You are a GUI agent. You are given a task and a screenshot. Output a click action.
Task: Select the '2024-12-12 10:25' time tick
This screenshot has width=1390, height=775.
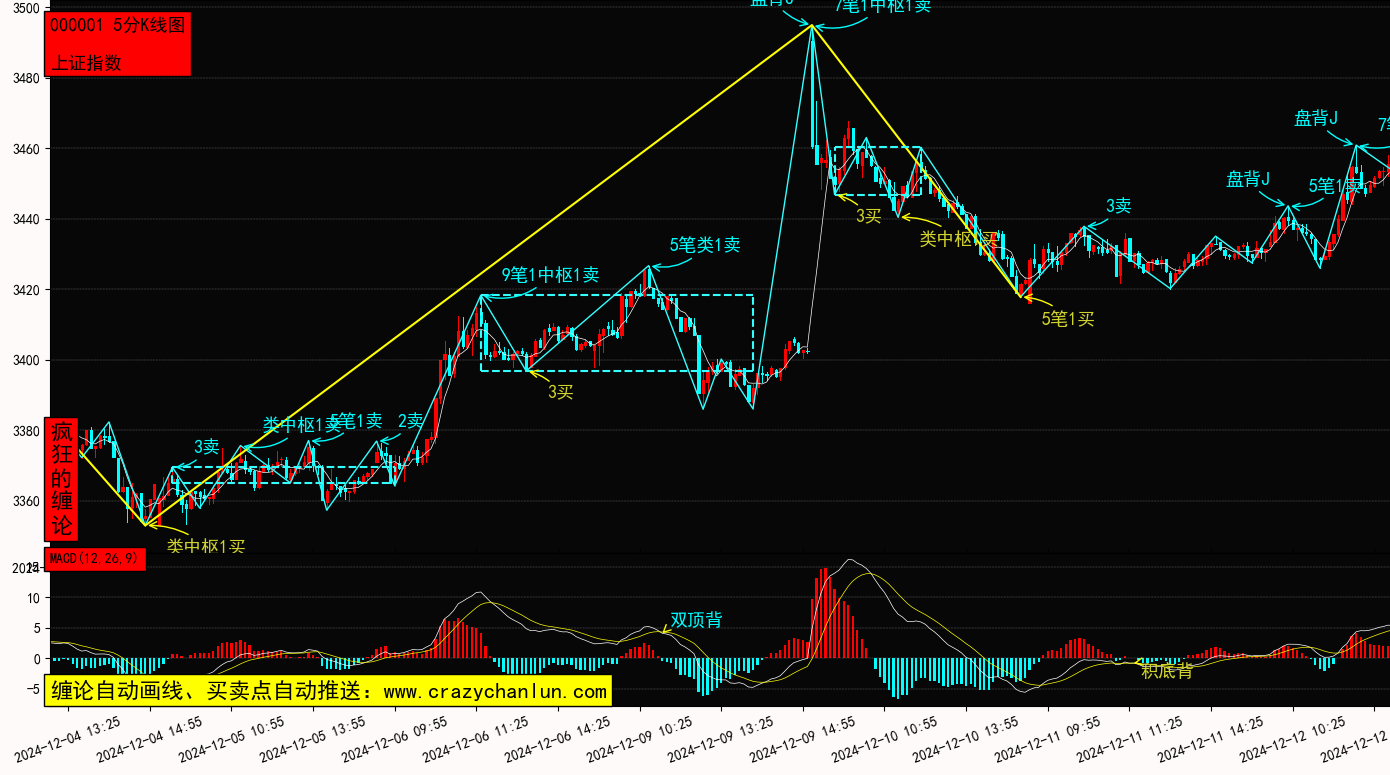(1293, 740)
